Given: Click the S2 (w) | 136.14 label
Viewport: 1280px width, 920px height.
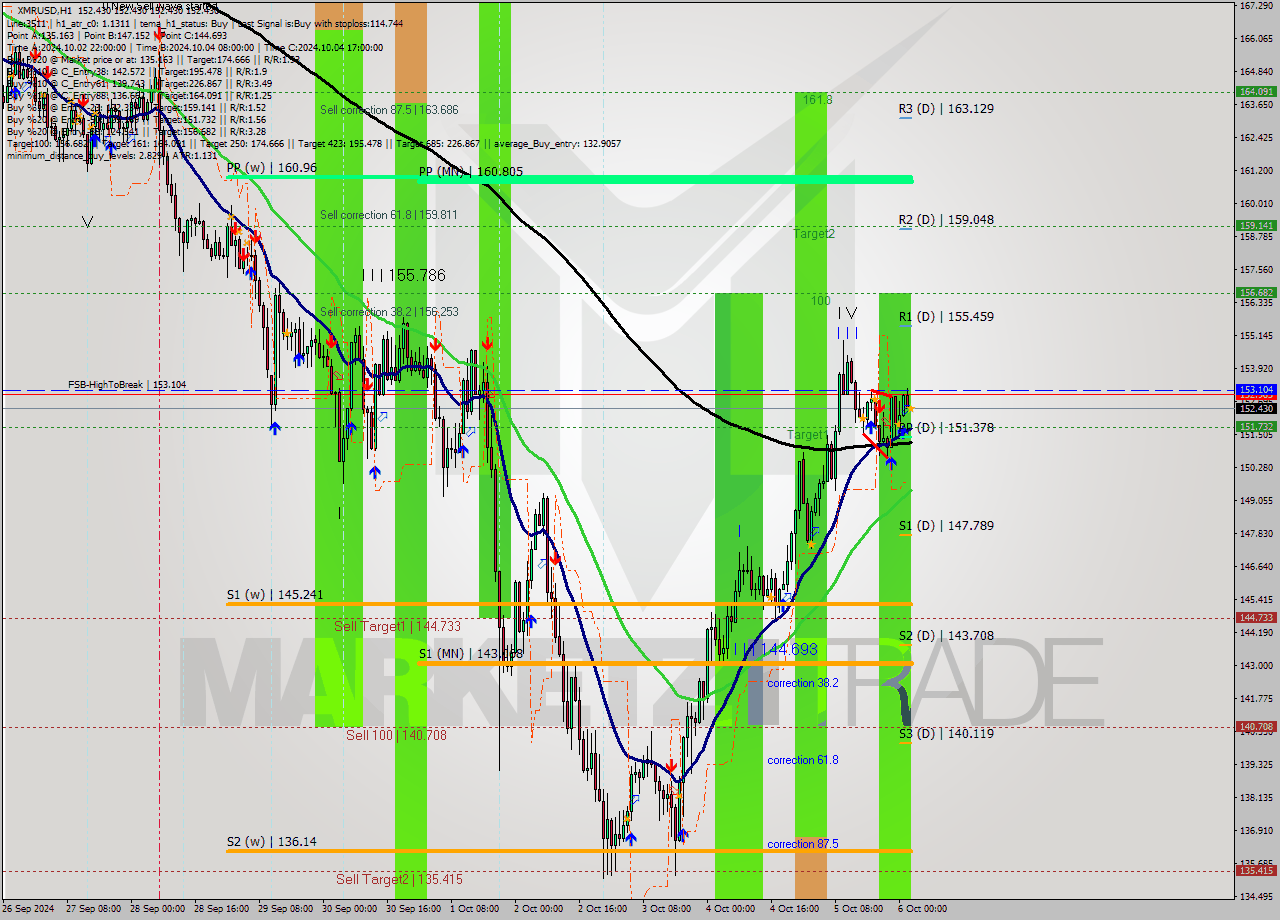Looking at the screenshot, I should coord(271,842).
